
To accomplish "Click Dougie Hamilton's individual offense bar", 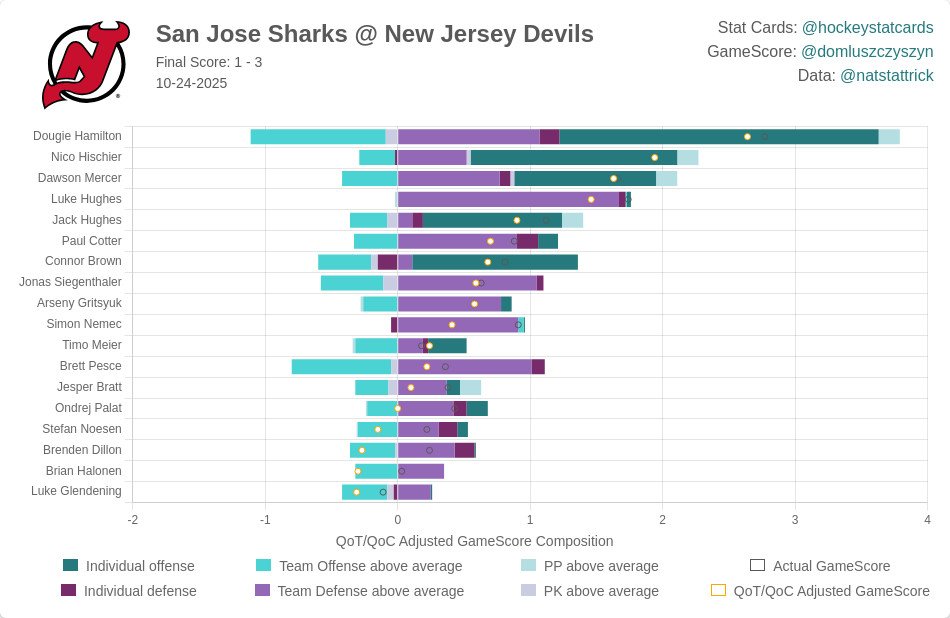I will 718,137.
